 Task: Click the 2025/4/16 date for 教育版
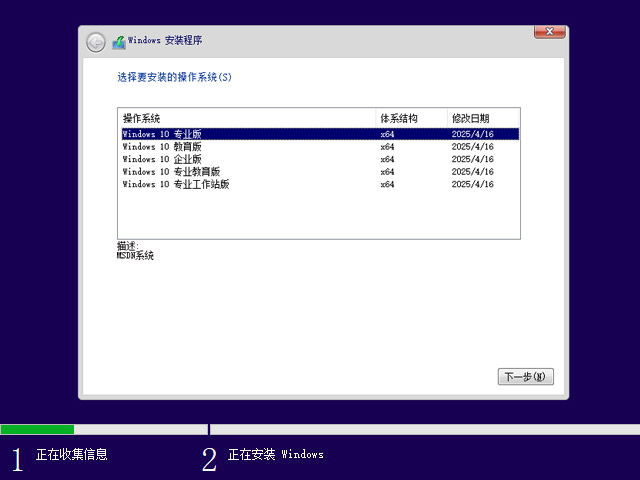coord(472,147)
